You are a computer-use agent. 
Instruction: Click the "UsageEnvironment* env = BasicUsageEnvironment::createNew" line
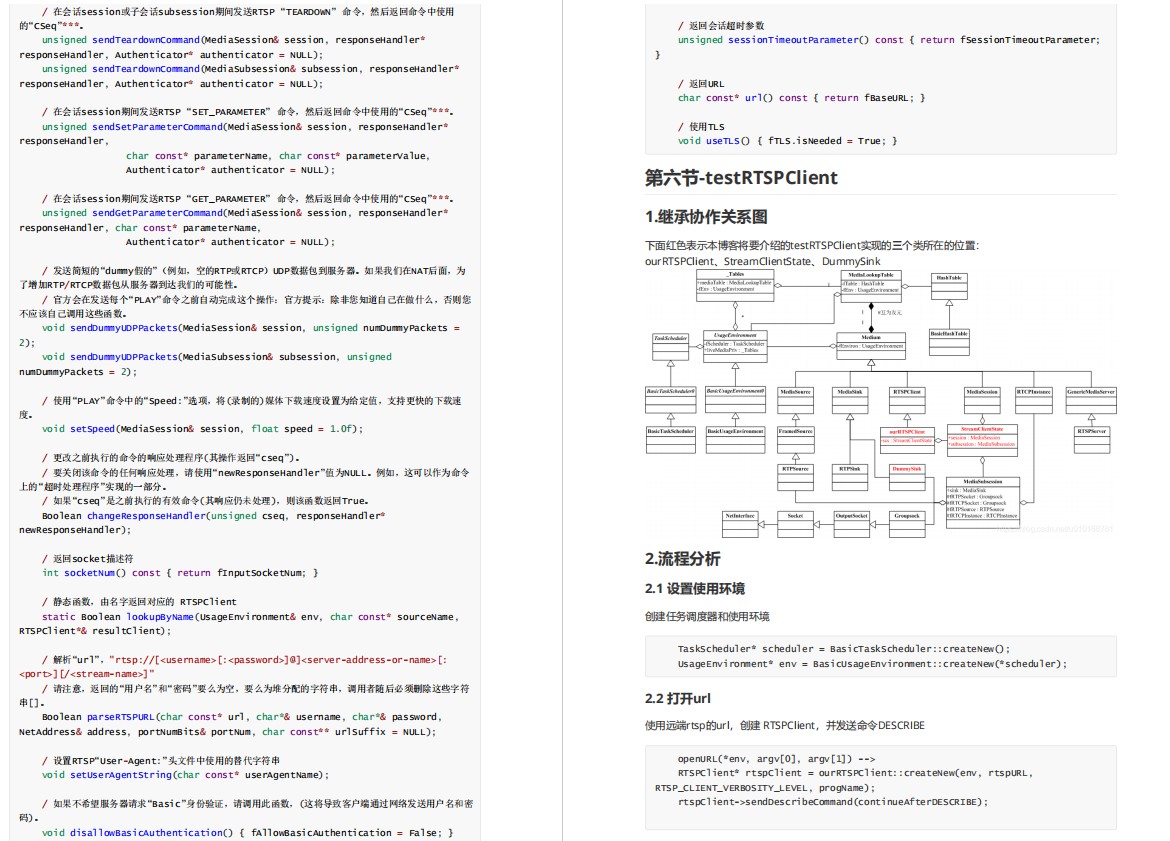872,664
